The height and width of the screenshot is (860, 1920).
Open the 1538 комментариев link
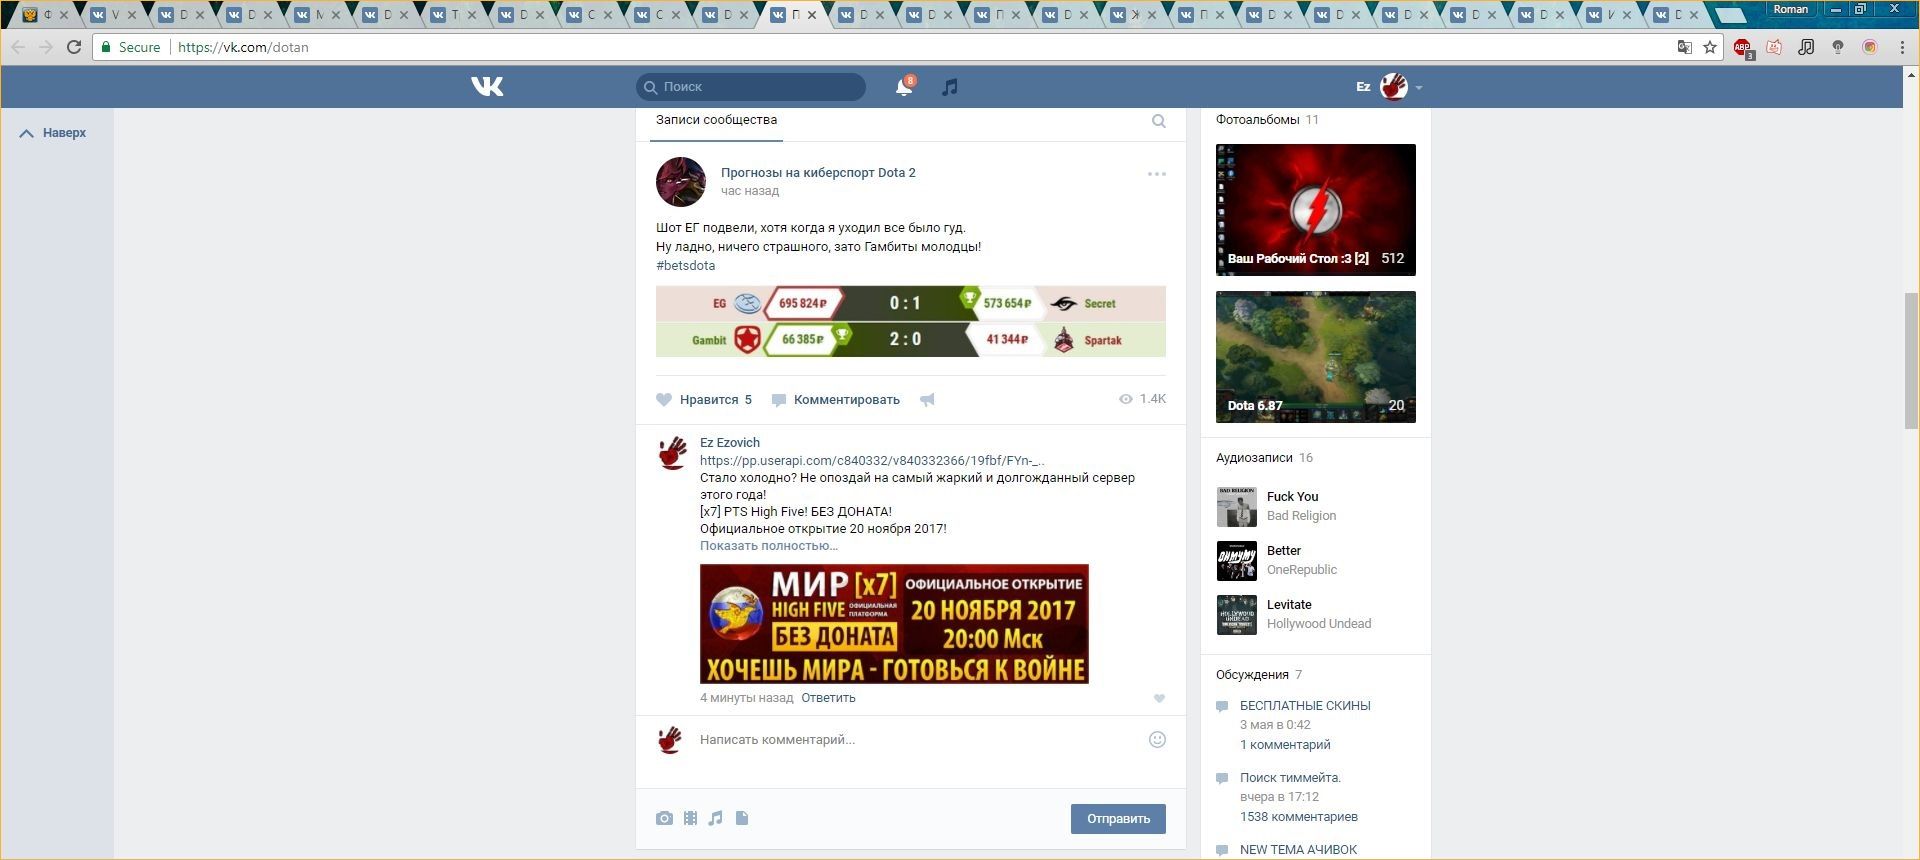(x=1298, y=817)
